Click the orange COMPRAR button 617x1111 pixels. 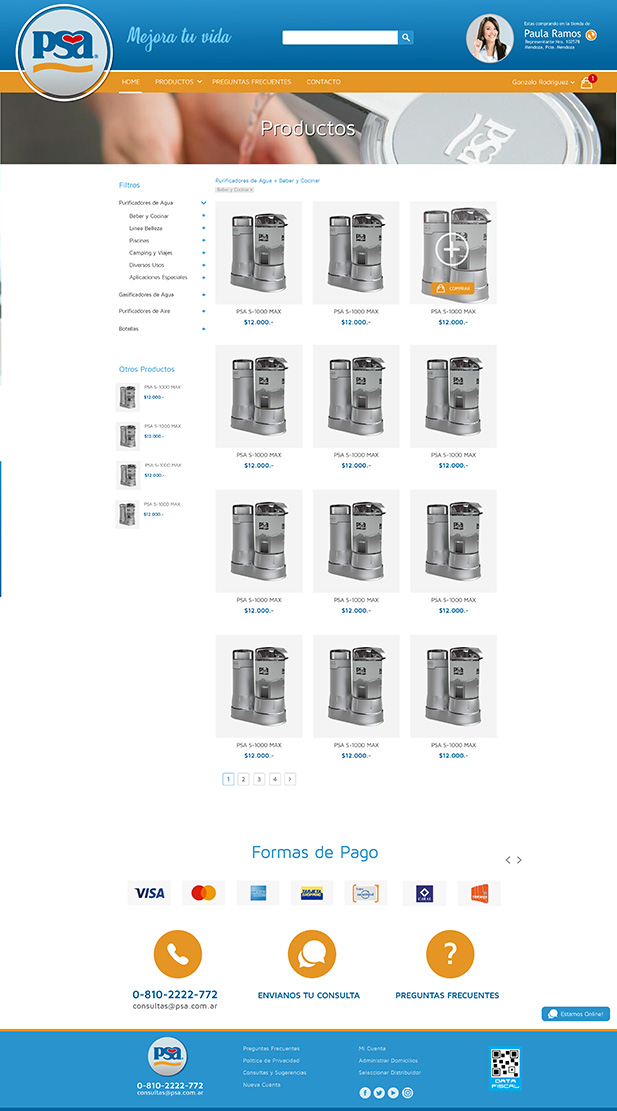453,288
